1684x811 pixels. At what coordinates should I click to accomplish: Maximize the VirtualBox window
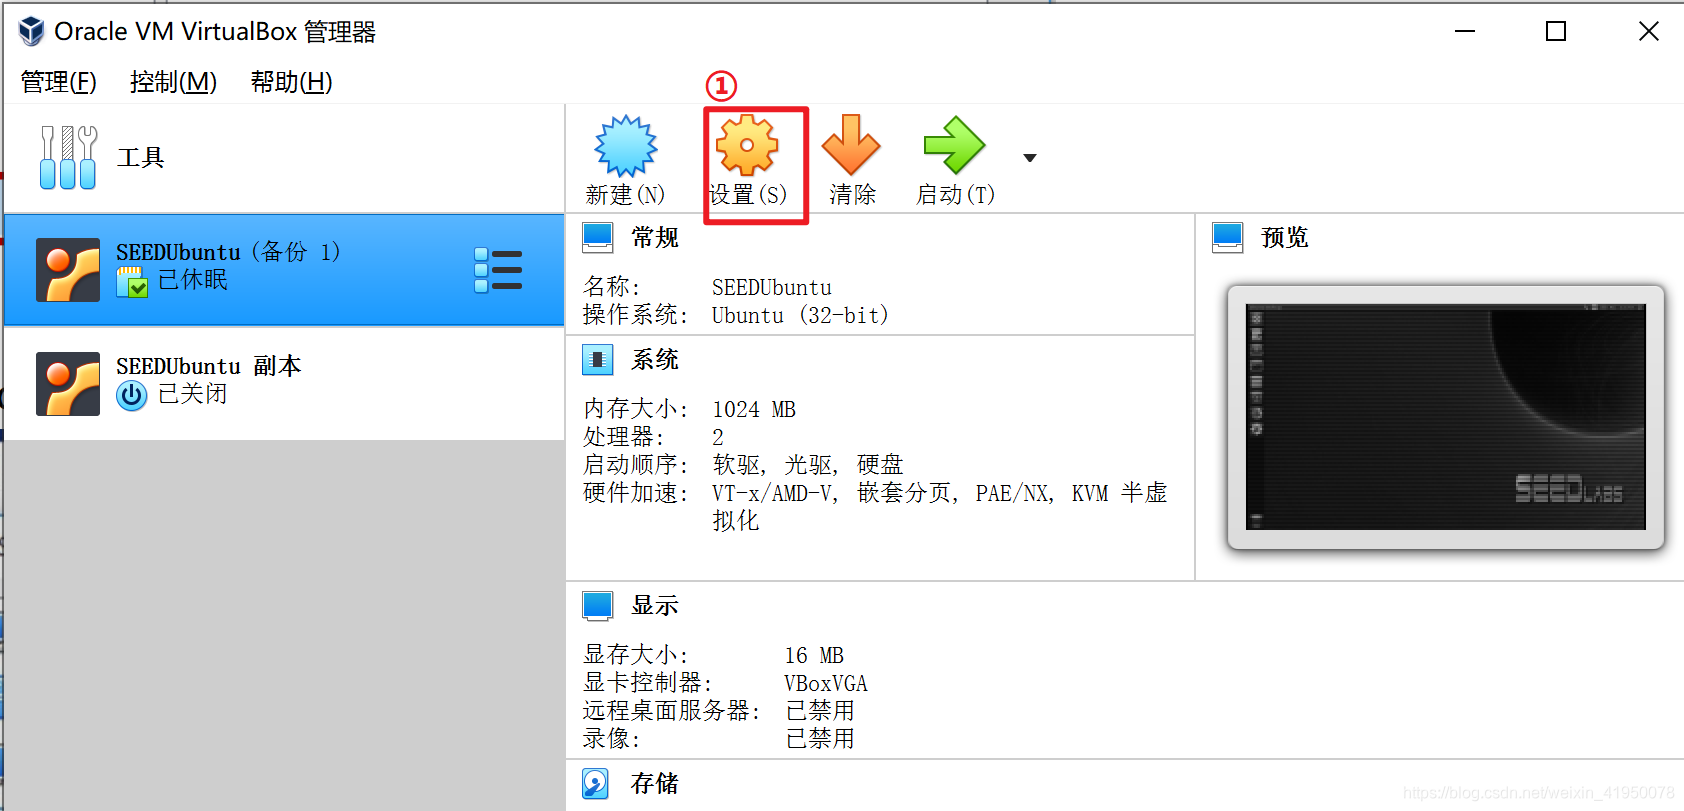1556,31
